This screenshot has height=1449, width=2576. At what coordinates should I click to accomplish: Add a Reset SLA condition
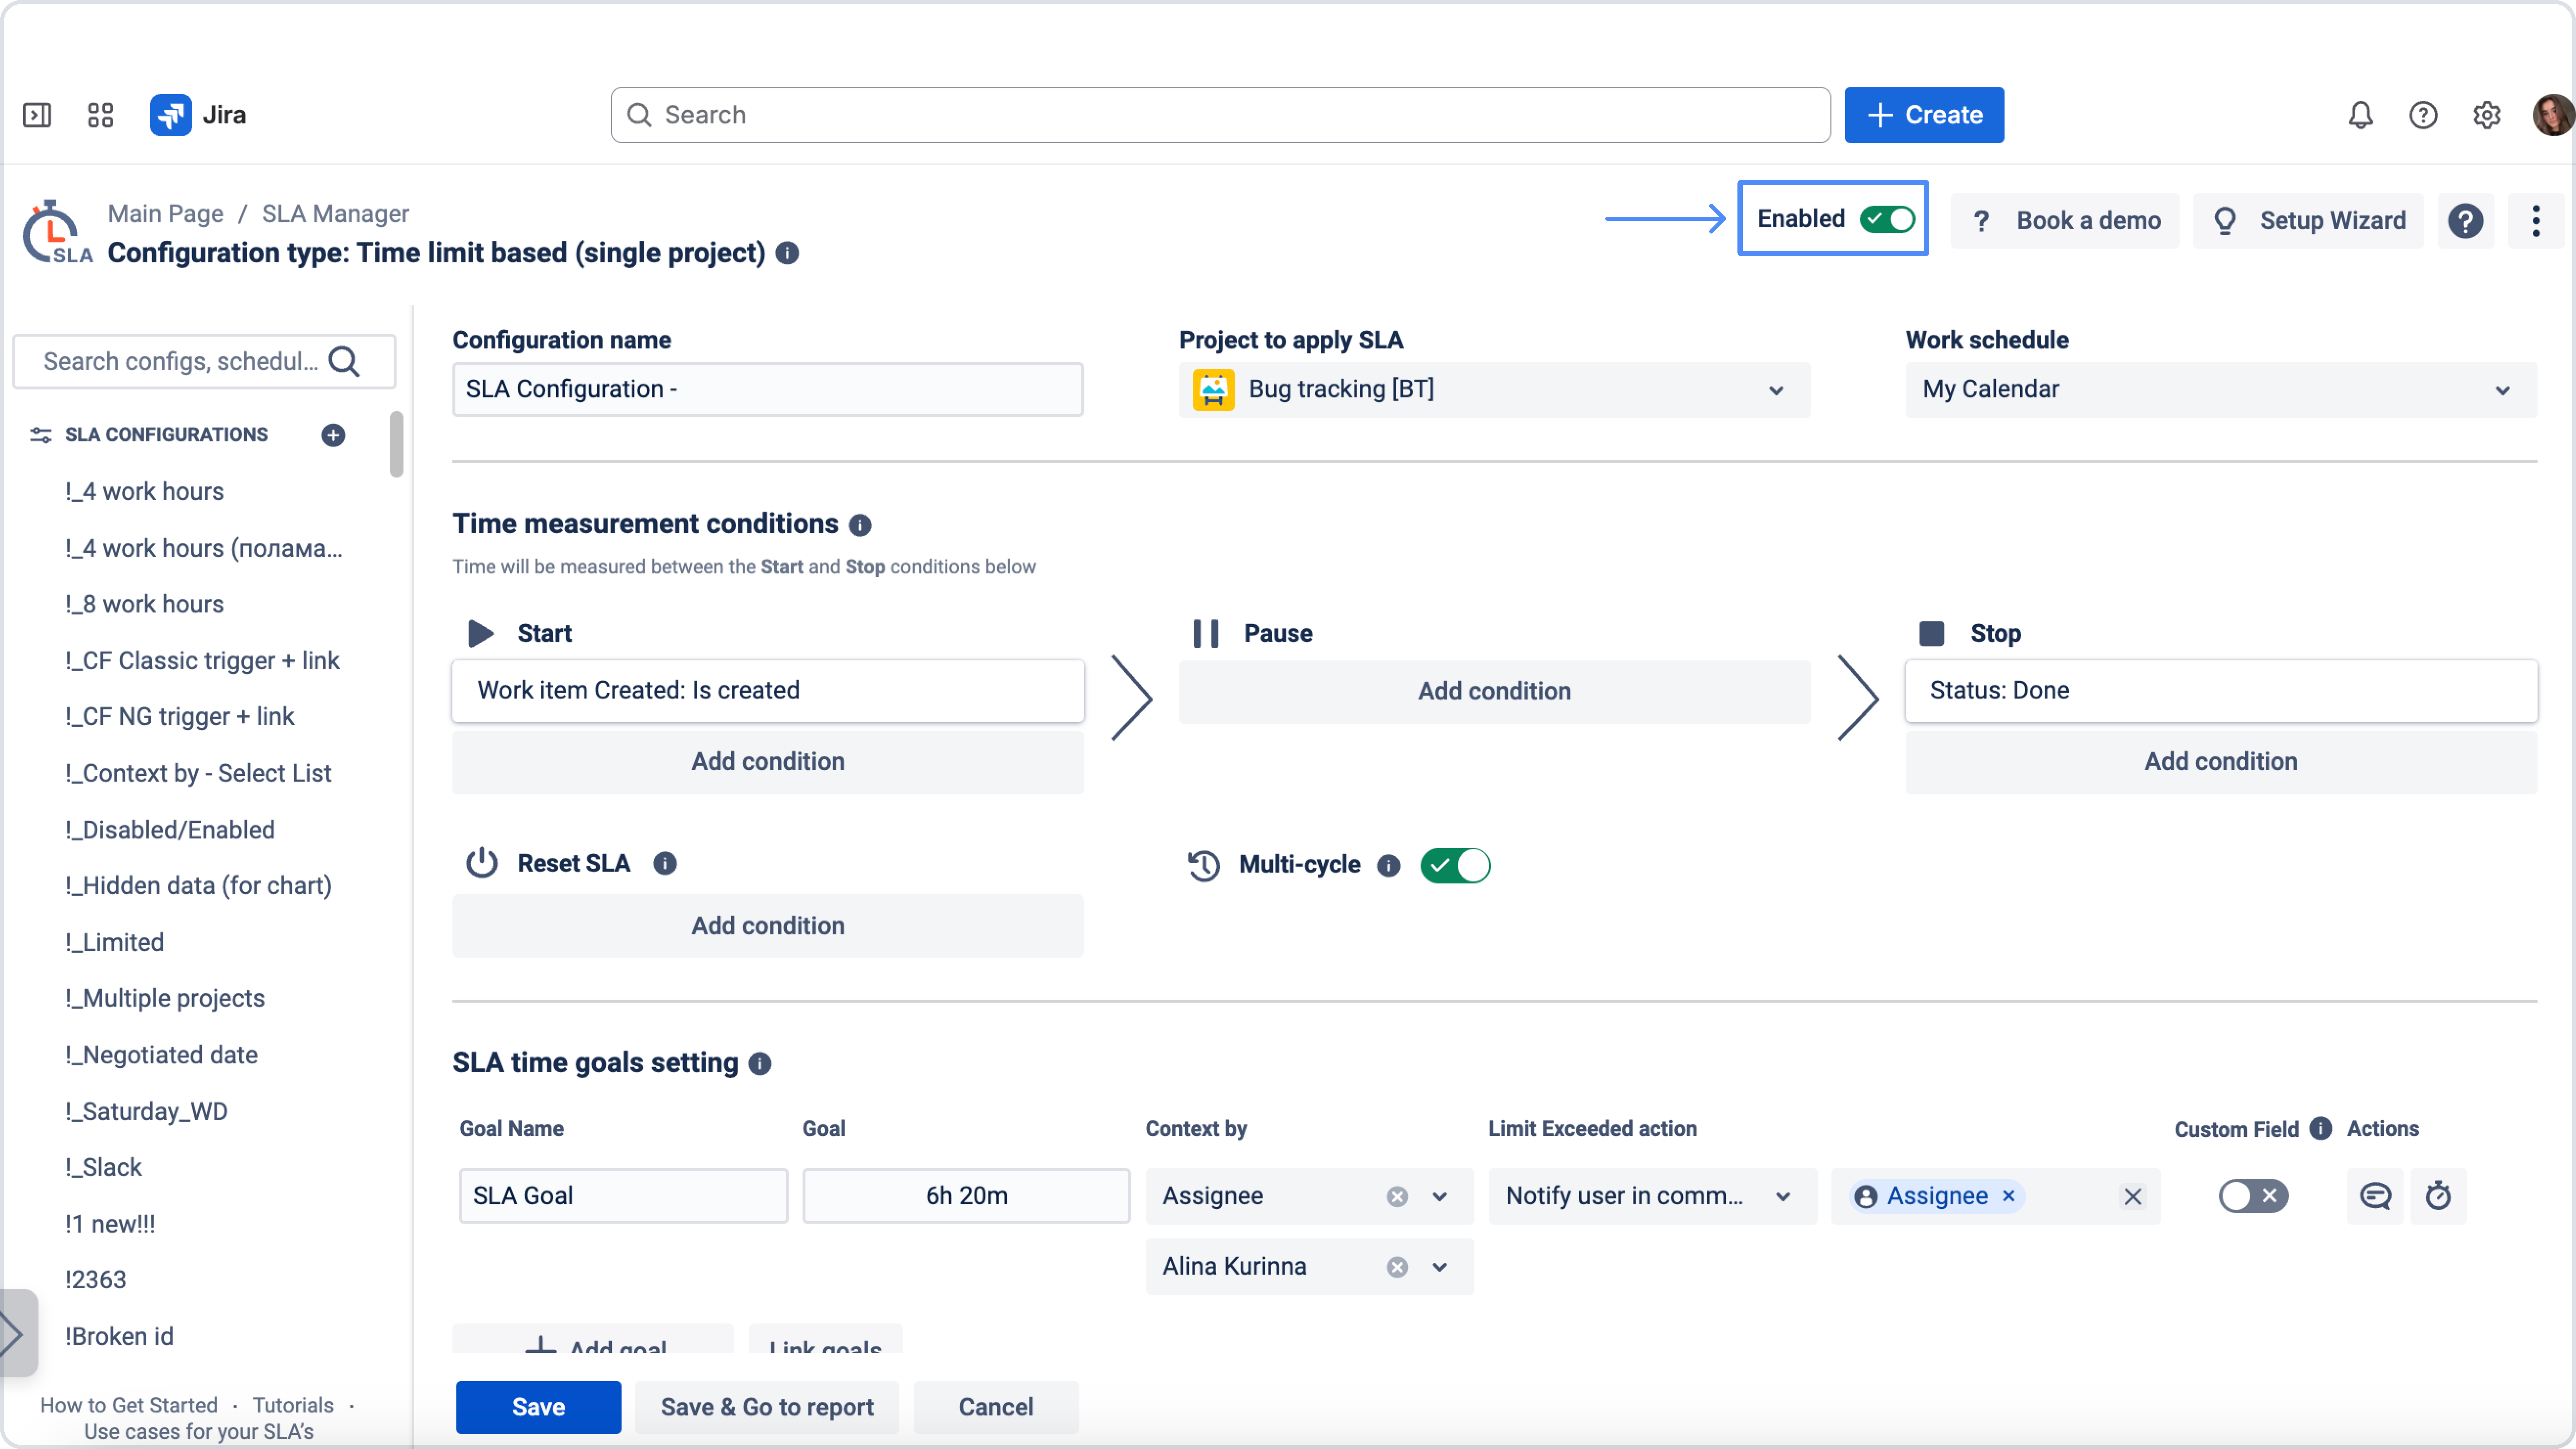point(768,926)
